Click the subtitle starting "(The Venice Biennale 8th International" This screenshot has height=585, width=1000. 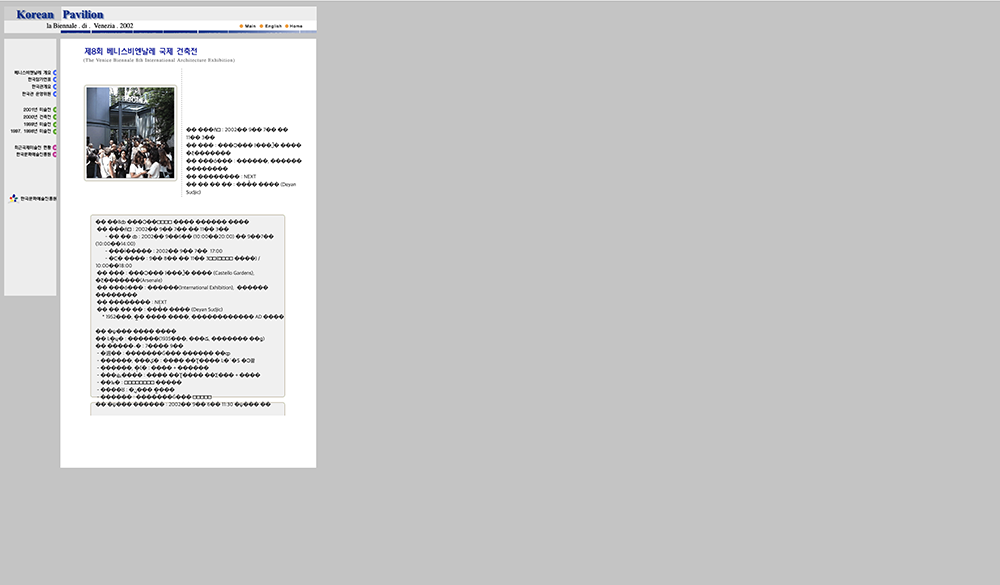pos(159,60)
